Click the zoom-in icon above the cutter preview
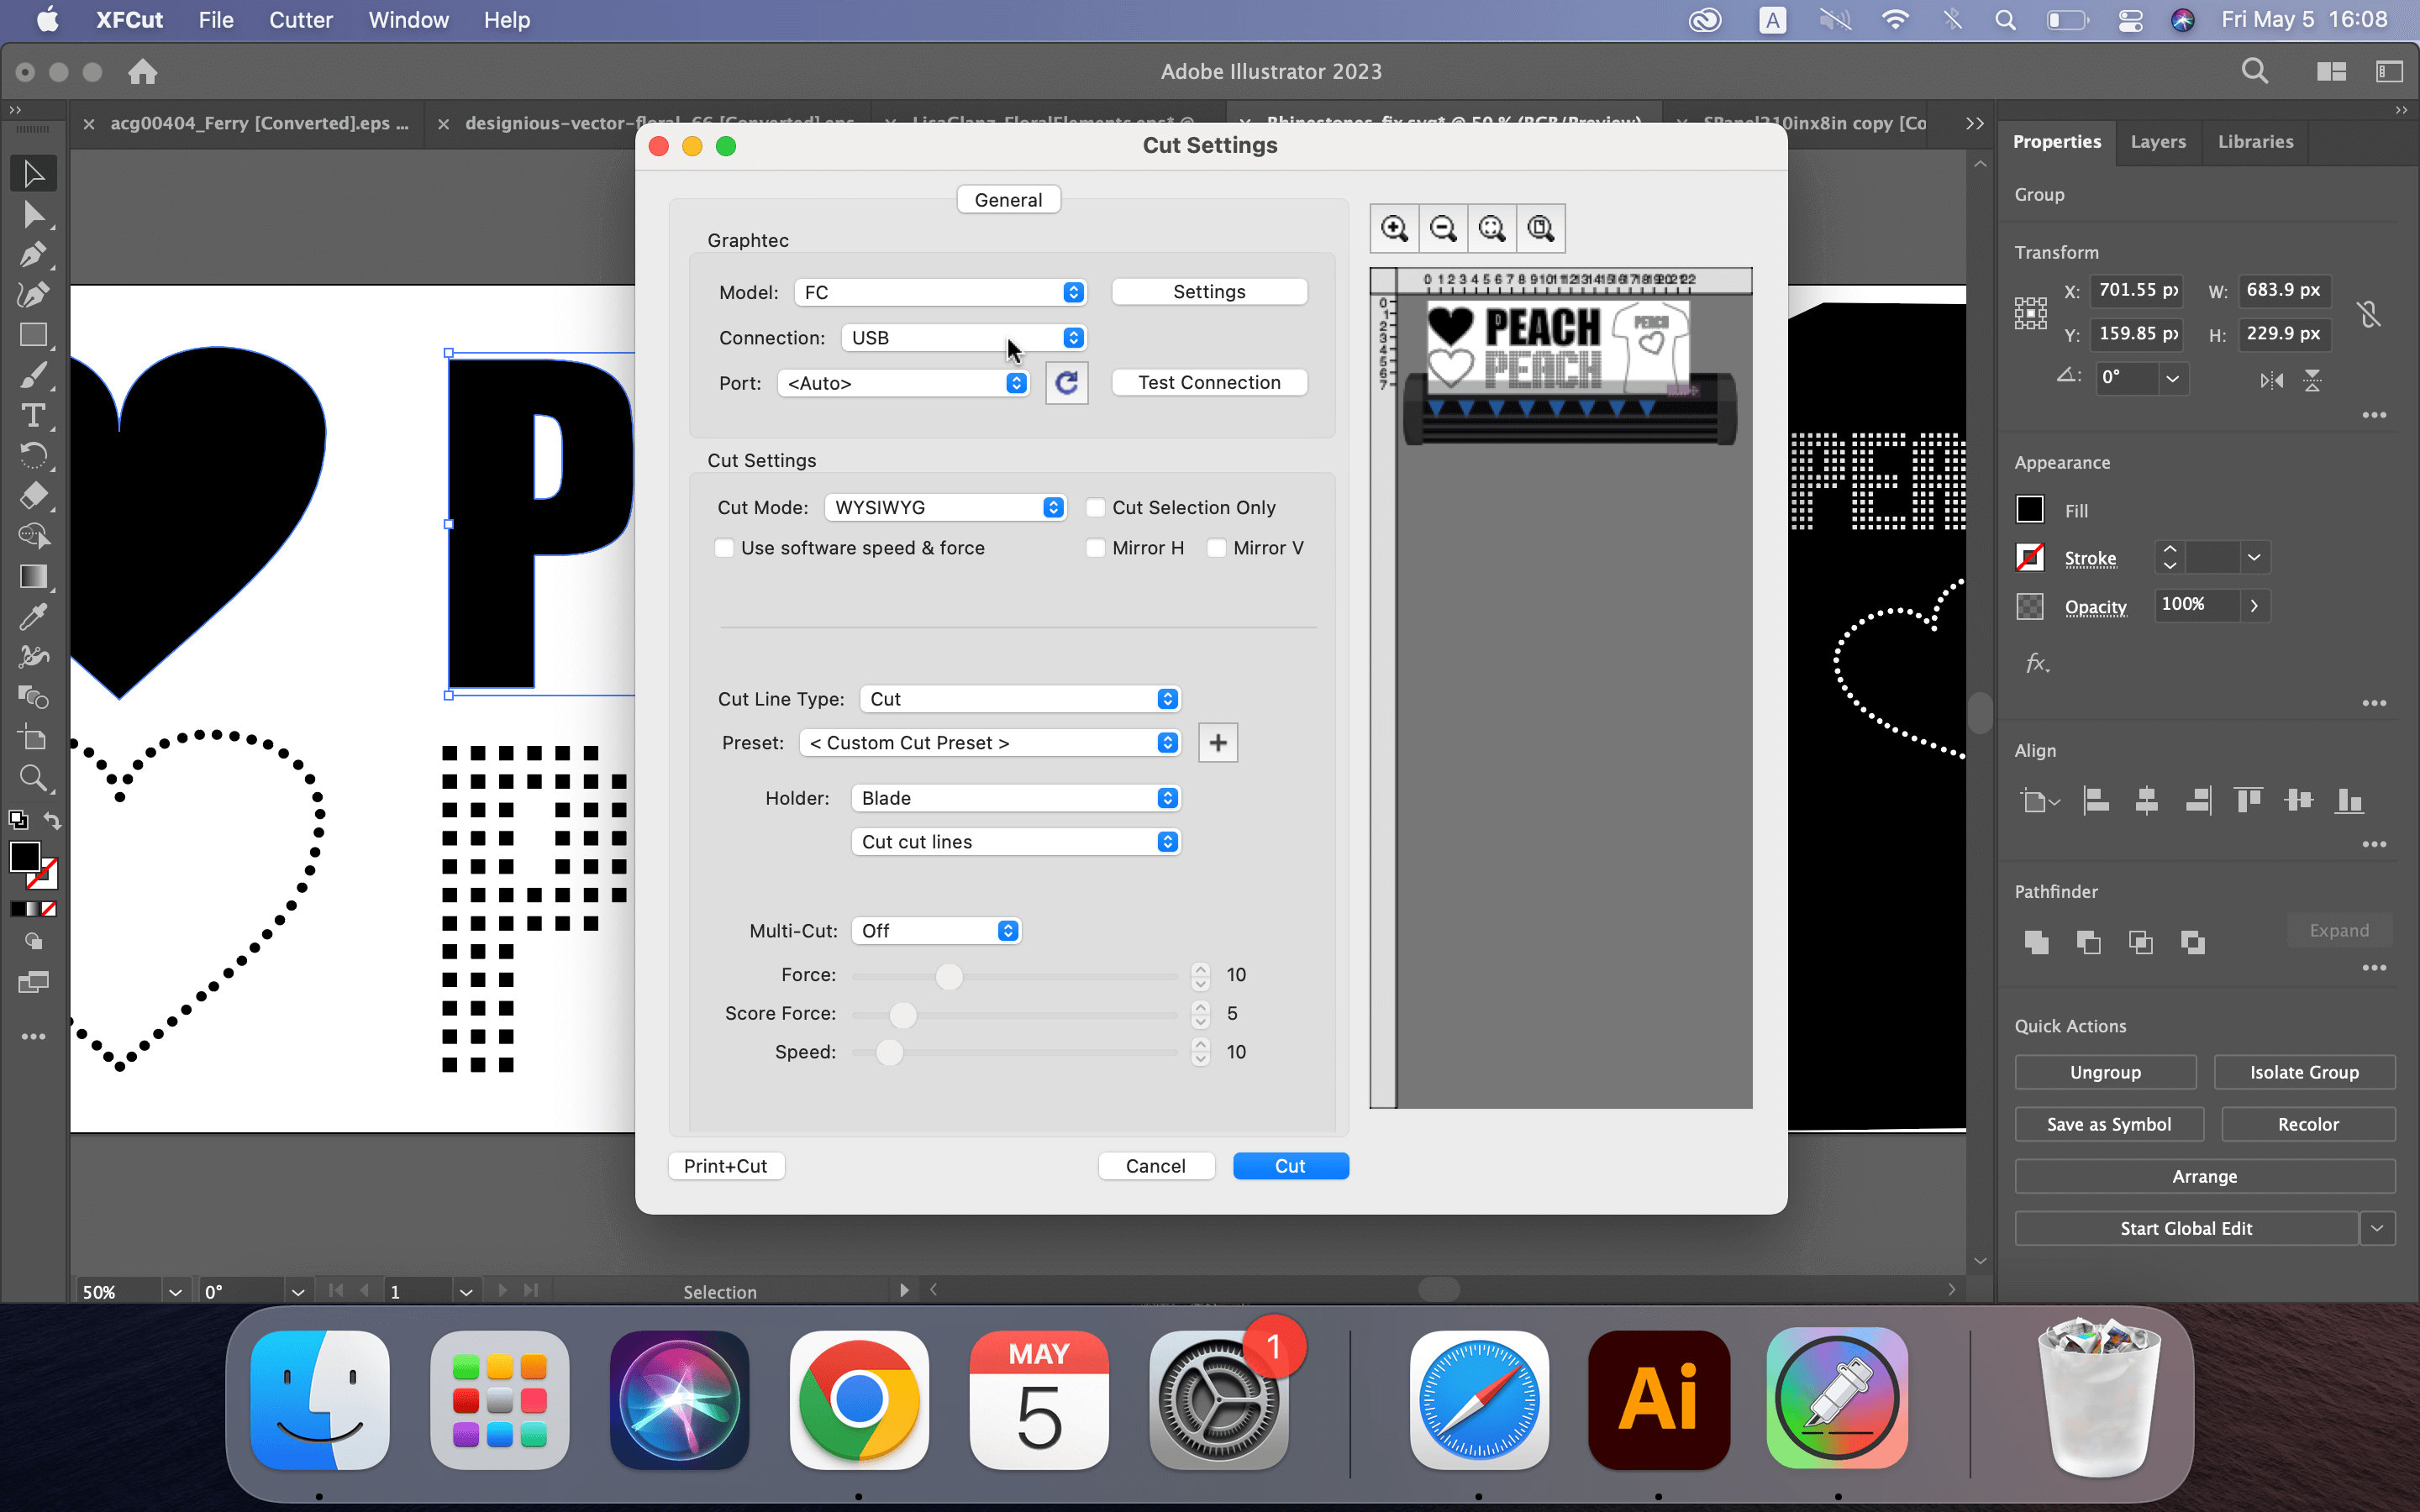This screenshot has width=2420, height=1512. tap(1394, 228)
